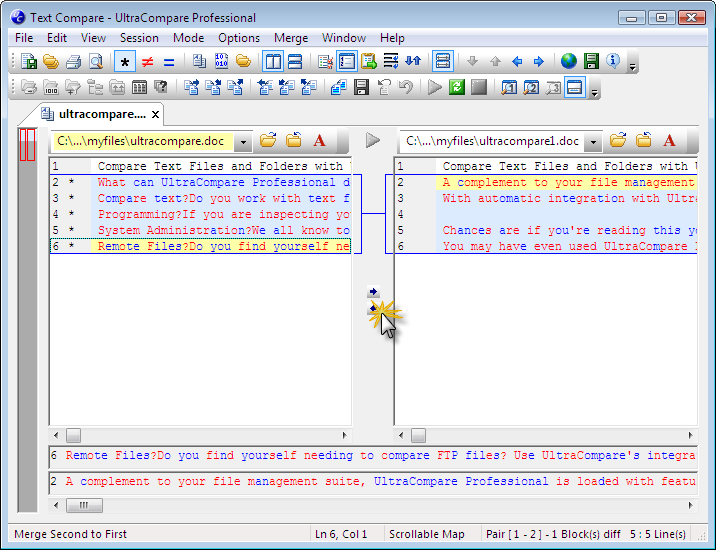The width and height of the screenshot is (716, 550).
Task: Click the gray play arrow between file paths
Action: pos(373,140)
